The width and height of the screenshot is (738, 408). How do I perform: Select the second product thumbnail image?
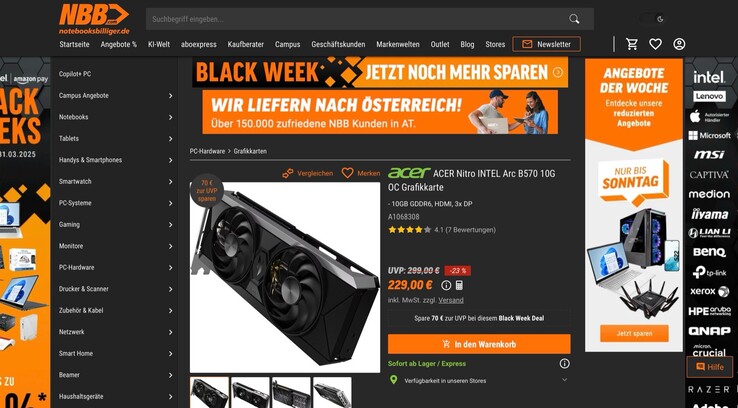coord(250,392)
